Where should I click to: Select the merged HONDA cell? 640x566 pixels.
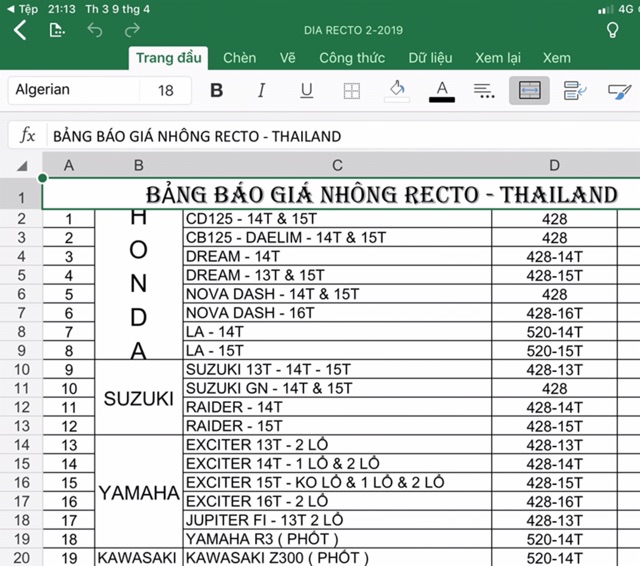[x=139, y=284]
